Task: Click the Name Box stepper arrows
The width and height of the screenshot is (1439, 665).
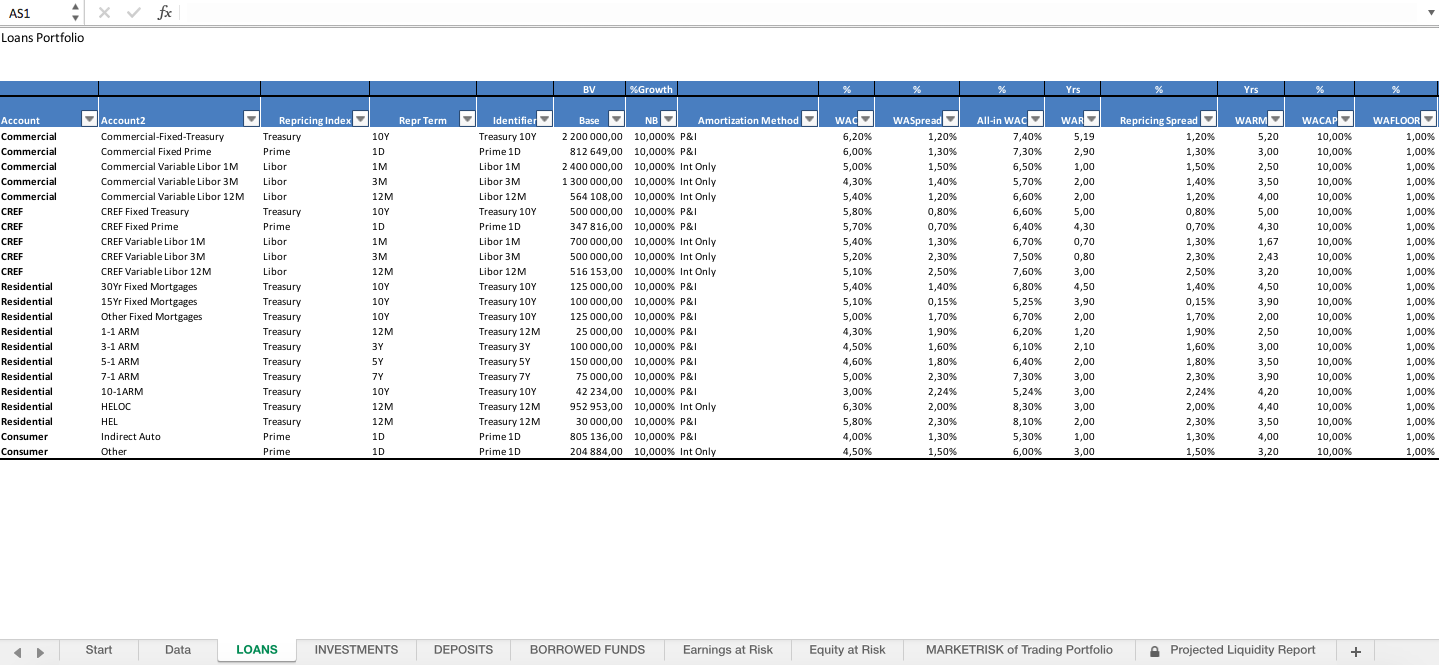Action: pyautogui.click(x=74, y=13)
